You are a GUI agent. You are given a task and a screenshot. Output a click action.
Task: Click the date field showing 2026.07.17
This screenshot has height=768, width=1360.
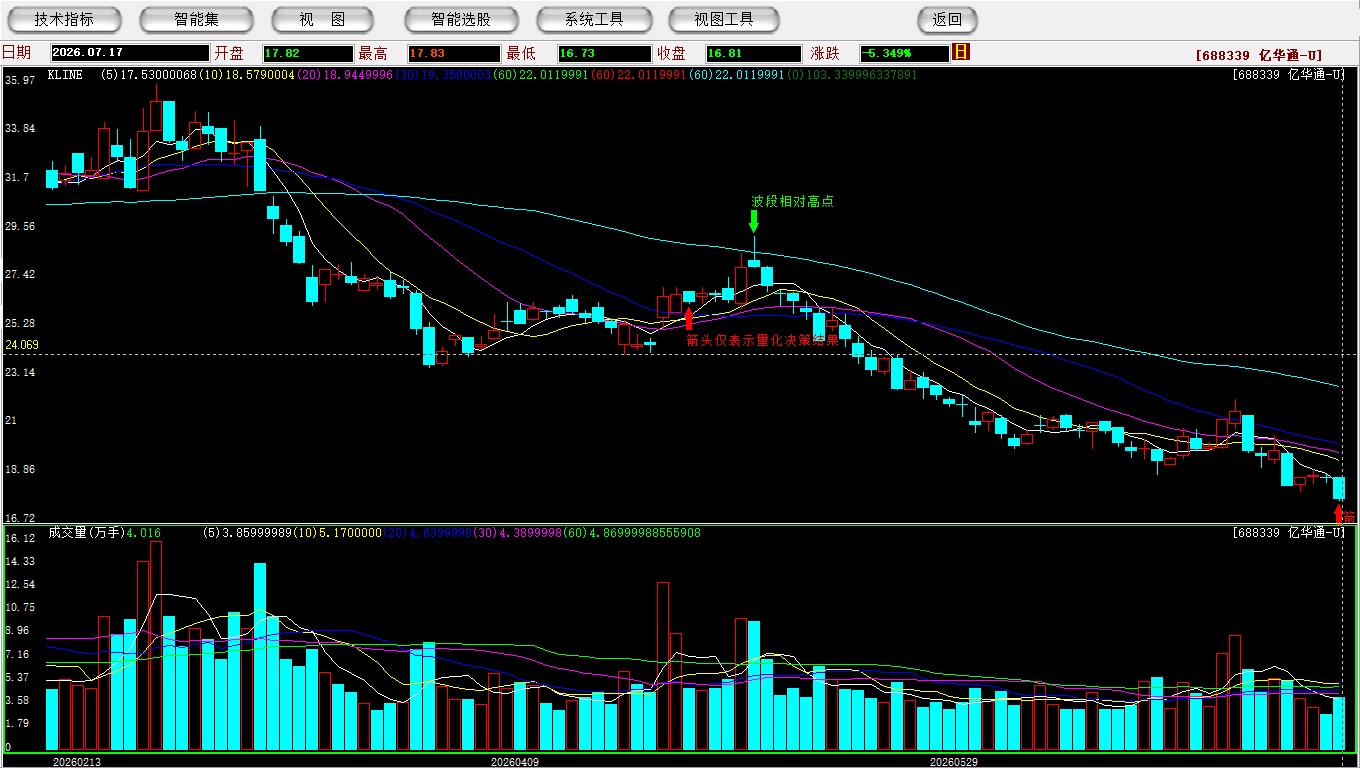[x=130, y=53]
